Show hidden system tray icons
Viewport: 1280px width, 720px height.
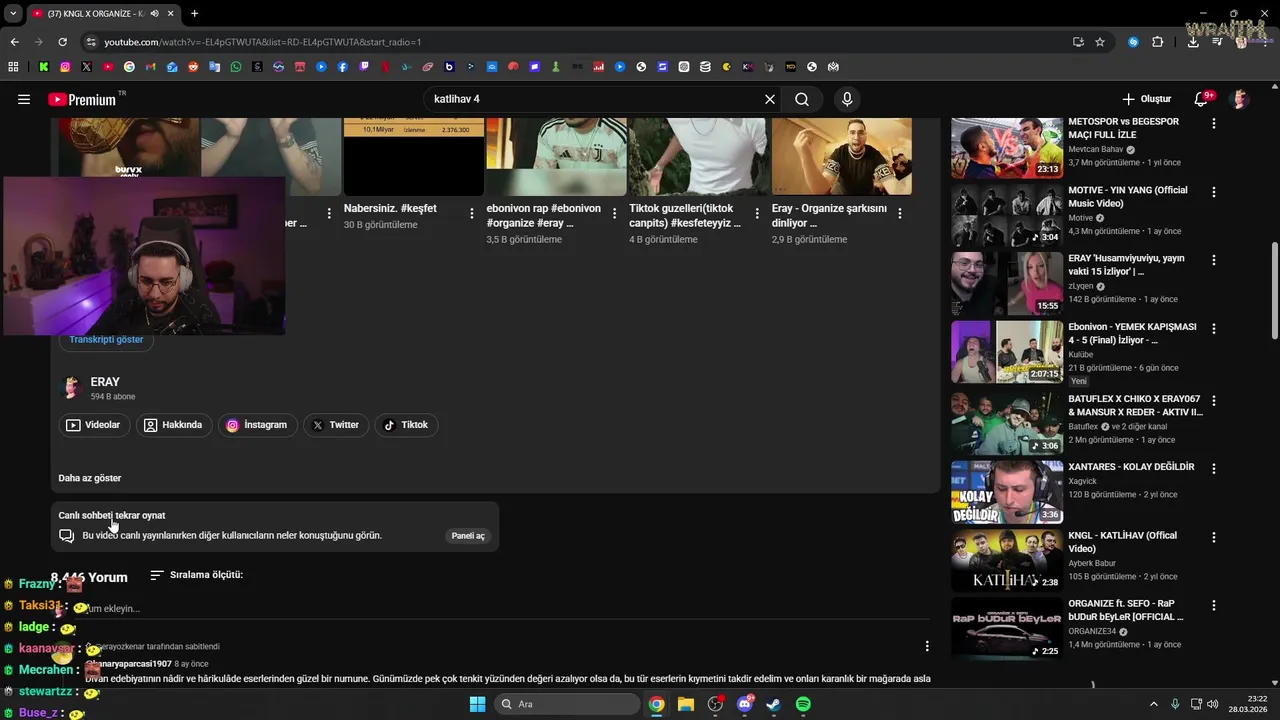pos(1153,704)
